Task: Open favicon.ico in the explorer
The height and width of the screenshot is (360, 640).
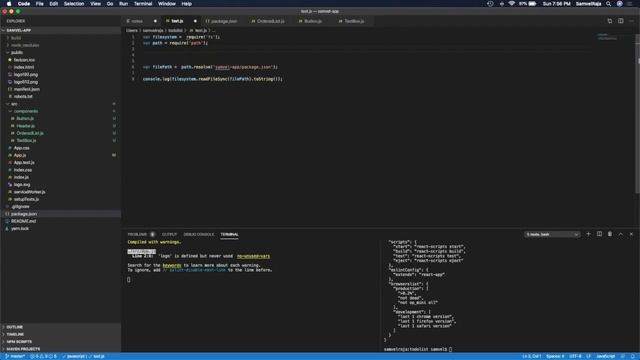Action: [60, 60]
